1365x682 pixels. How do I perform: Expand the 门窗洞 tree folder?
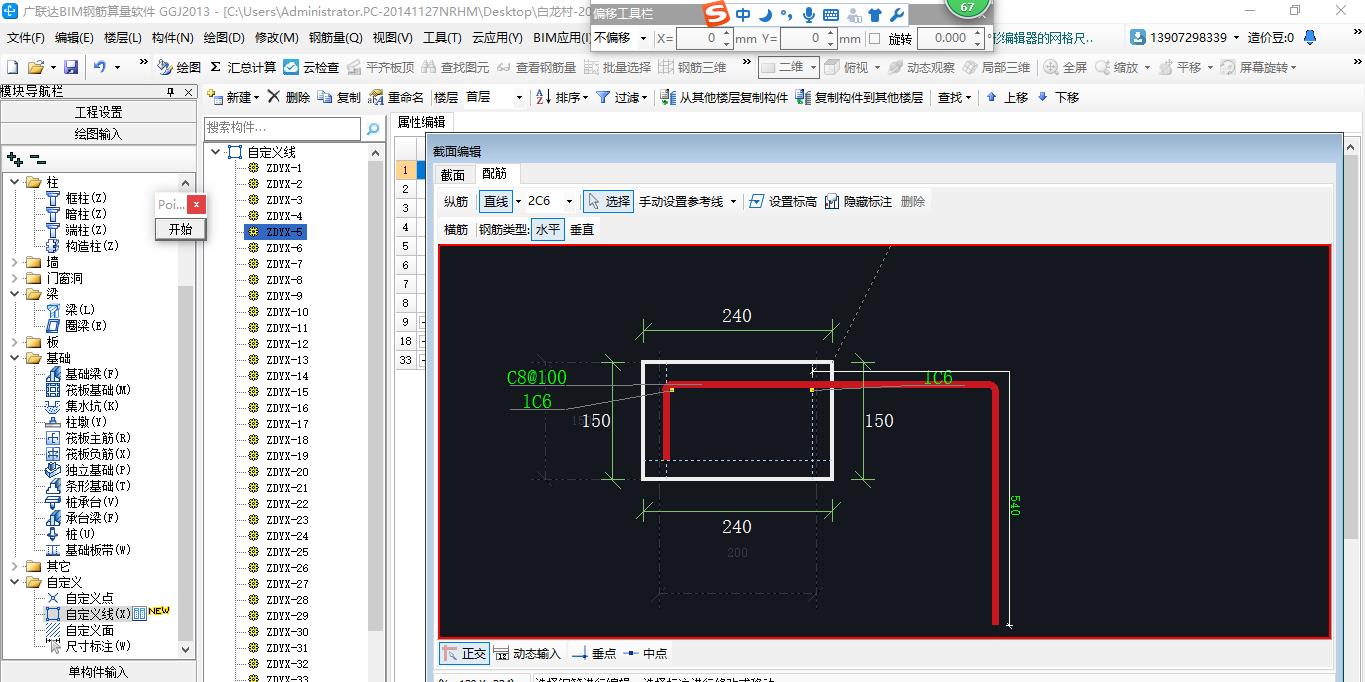click(15, 278)
